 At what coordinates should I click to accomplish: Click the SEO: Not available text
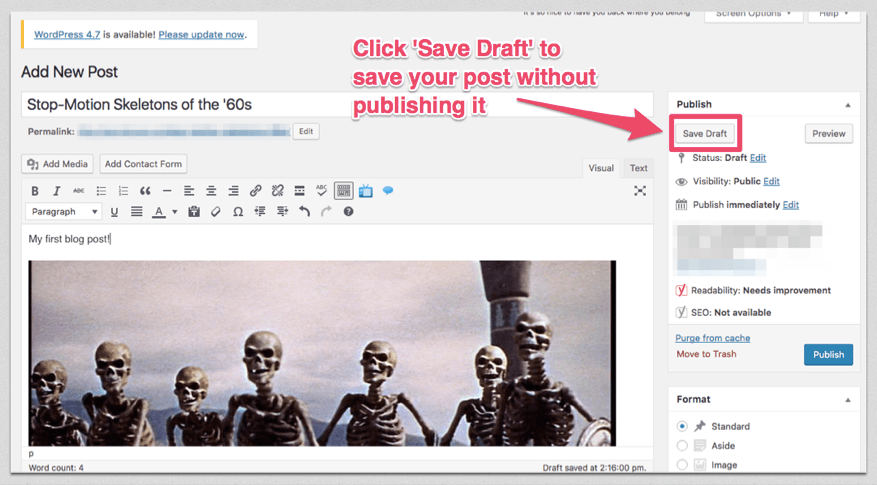[731, 313]
